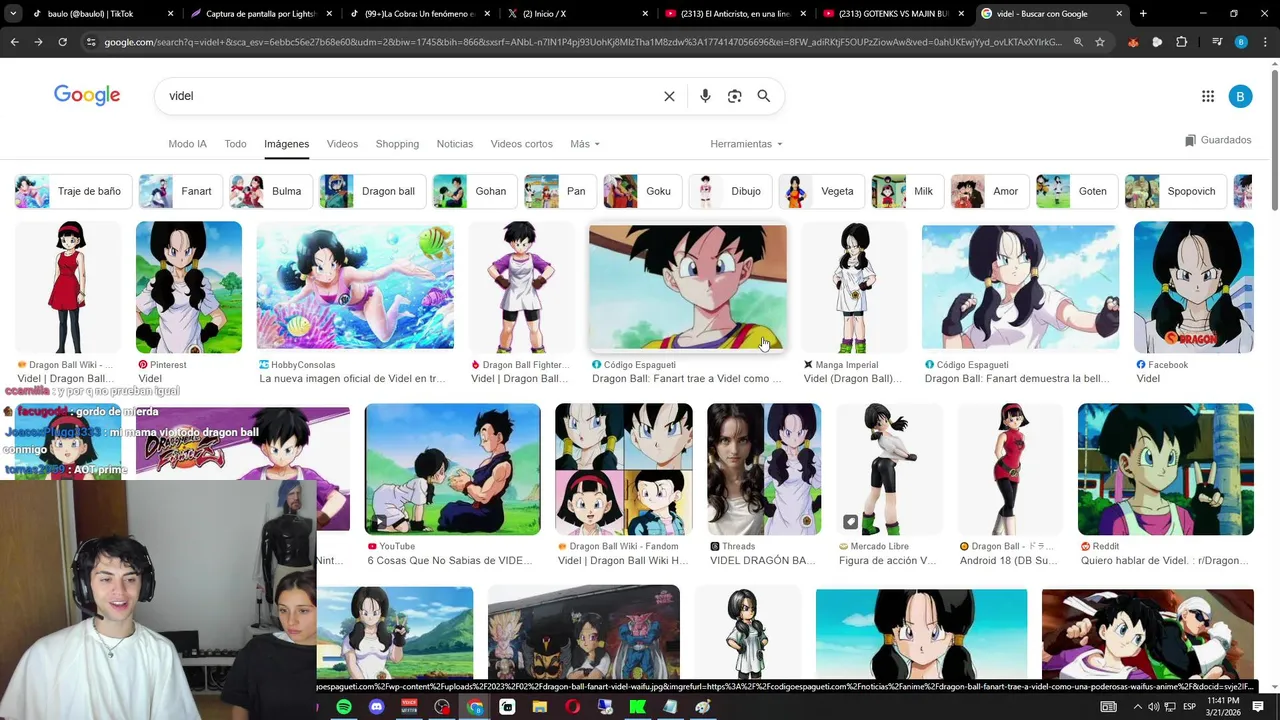Image resolution: width=1280 pixels, height=720 pixels.
Task: Expand the Herramientas dropdown
Action: [746, 144]
